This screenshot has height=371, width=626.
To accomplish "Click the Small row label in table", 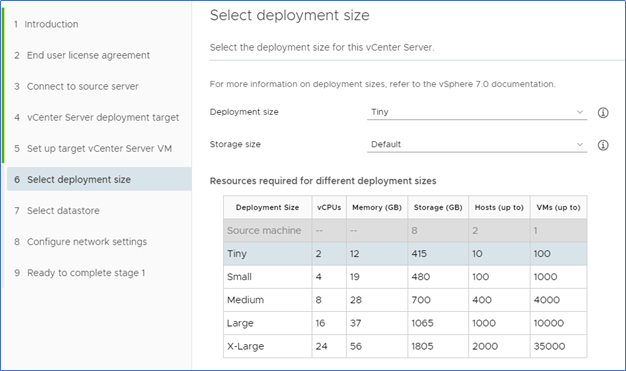I will pos(239,277).
